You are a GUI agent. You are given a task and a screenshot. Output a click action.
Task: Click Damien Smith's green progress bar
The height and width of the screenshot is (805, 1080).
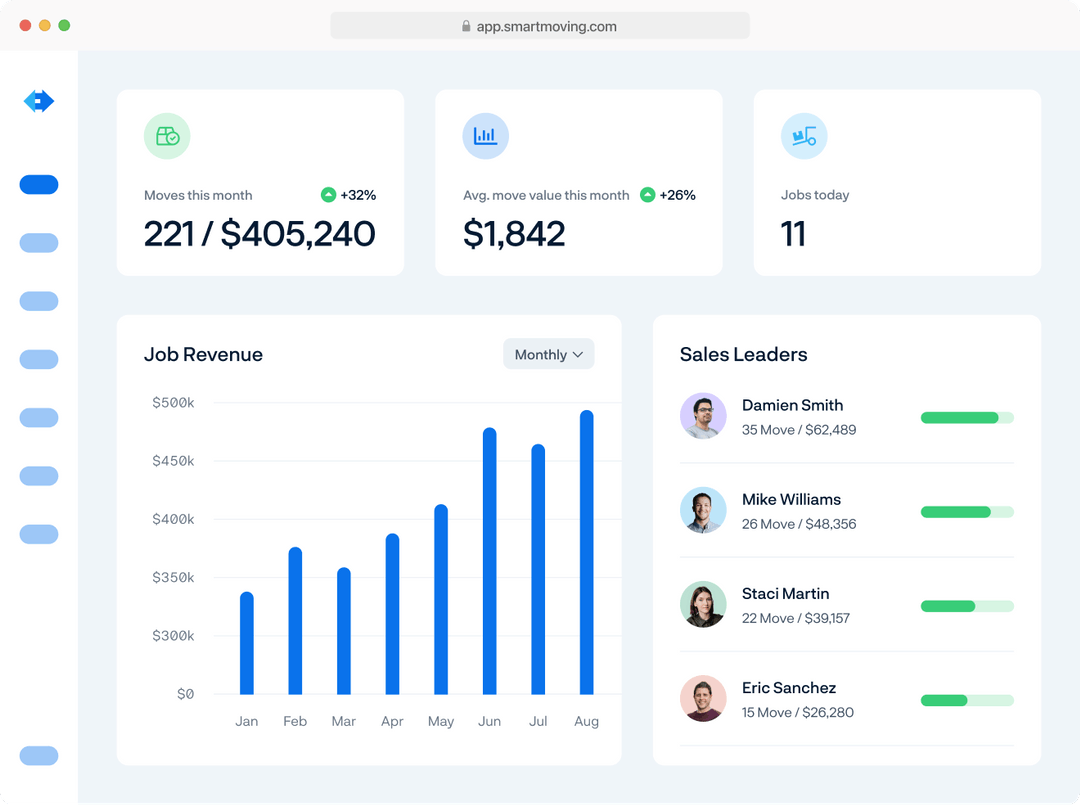[967, 417]
